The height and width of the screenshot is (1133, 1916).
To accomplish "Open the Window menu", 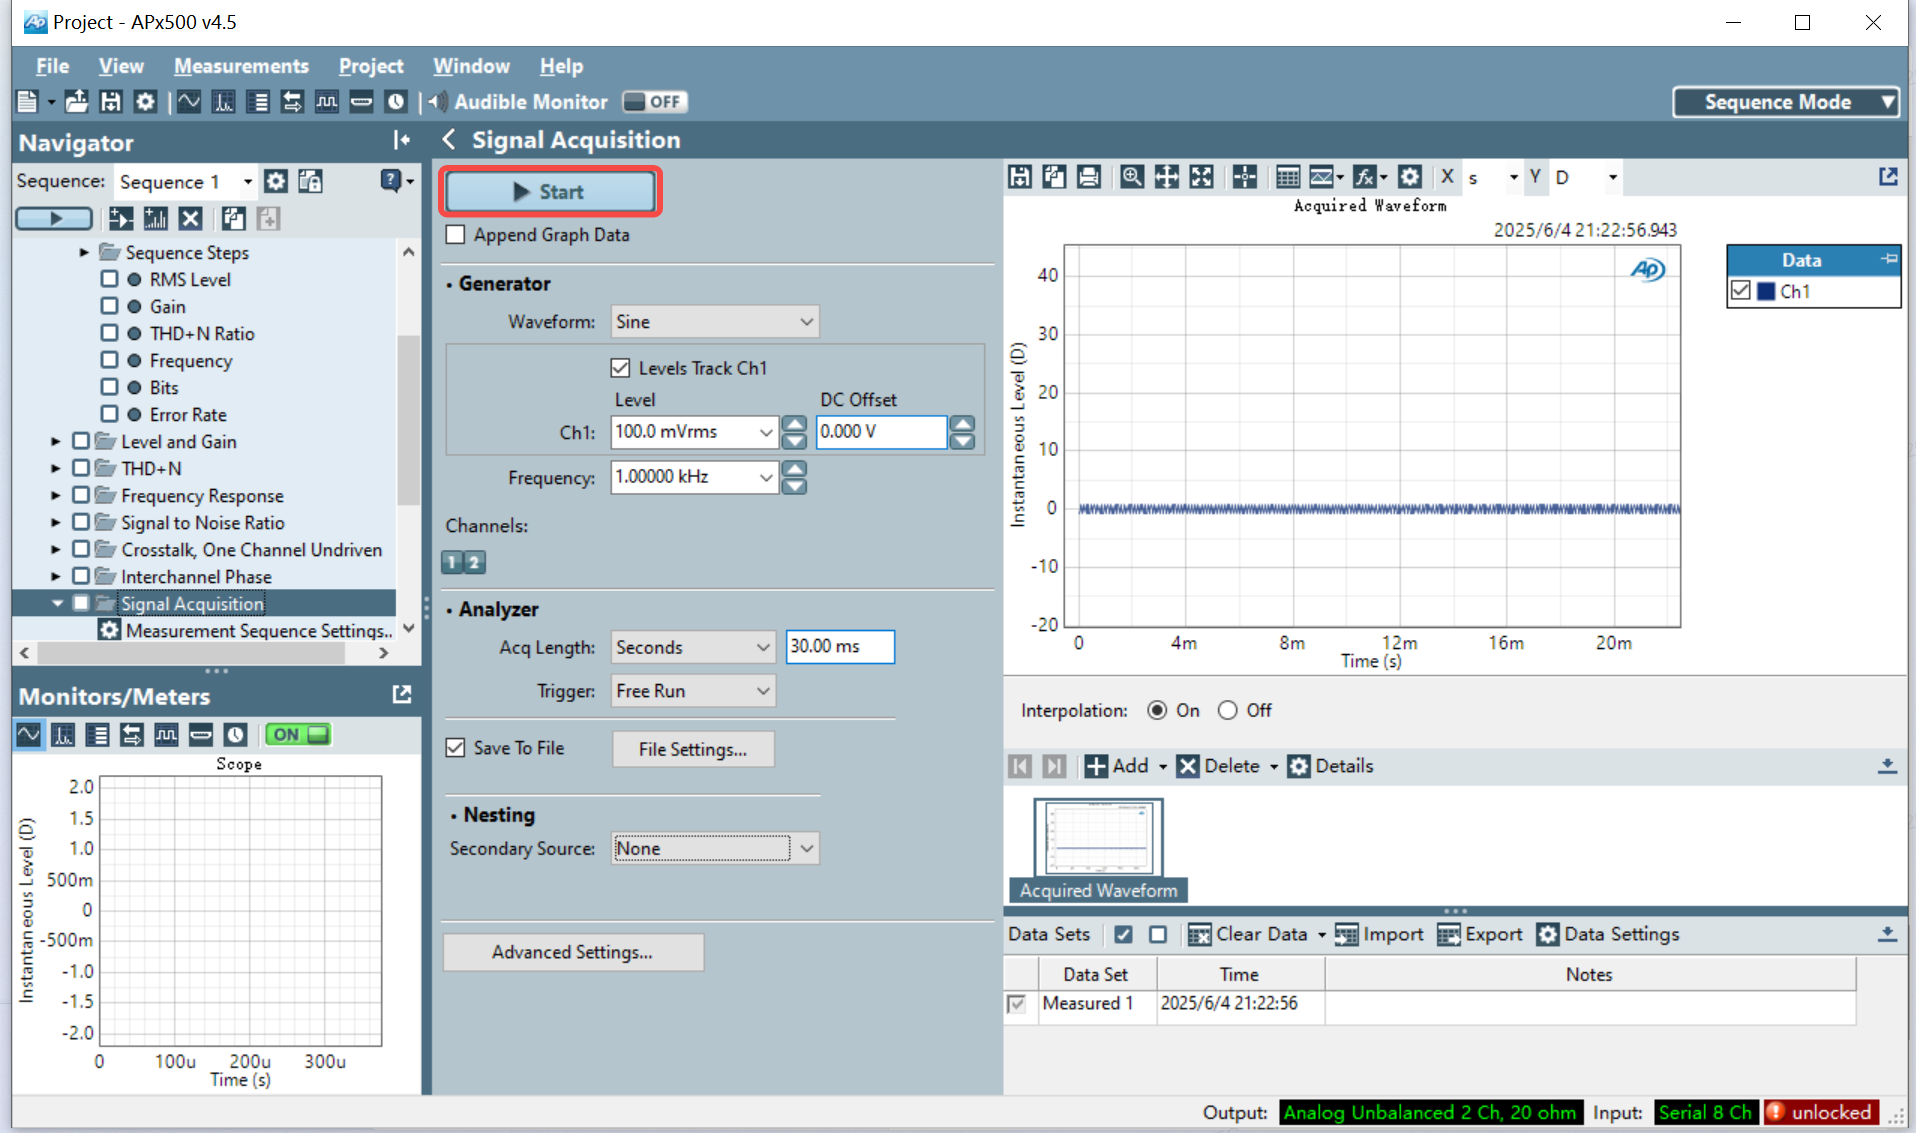I will tap(471, 66).
